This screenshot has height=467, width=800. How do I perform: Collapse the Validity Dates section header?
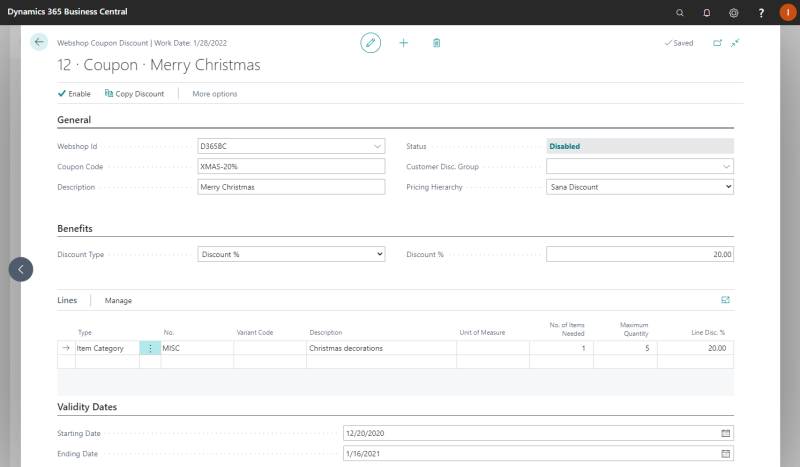point(87,407)
